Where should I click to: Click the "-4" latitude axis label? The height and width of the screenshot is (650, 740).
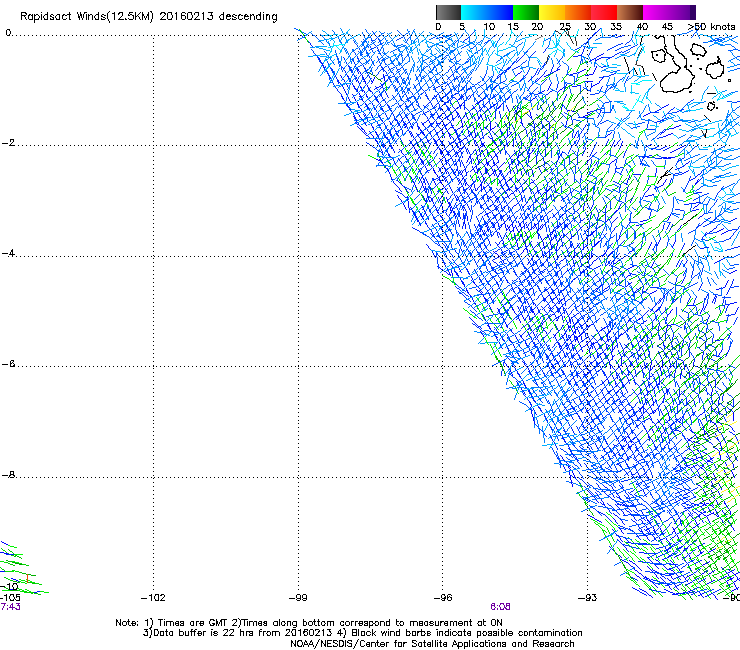pos(8,253)
